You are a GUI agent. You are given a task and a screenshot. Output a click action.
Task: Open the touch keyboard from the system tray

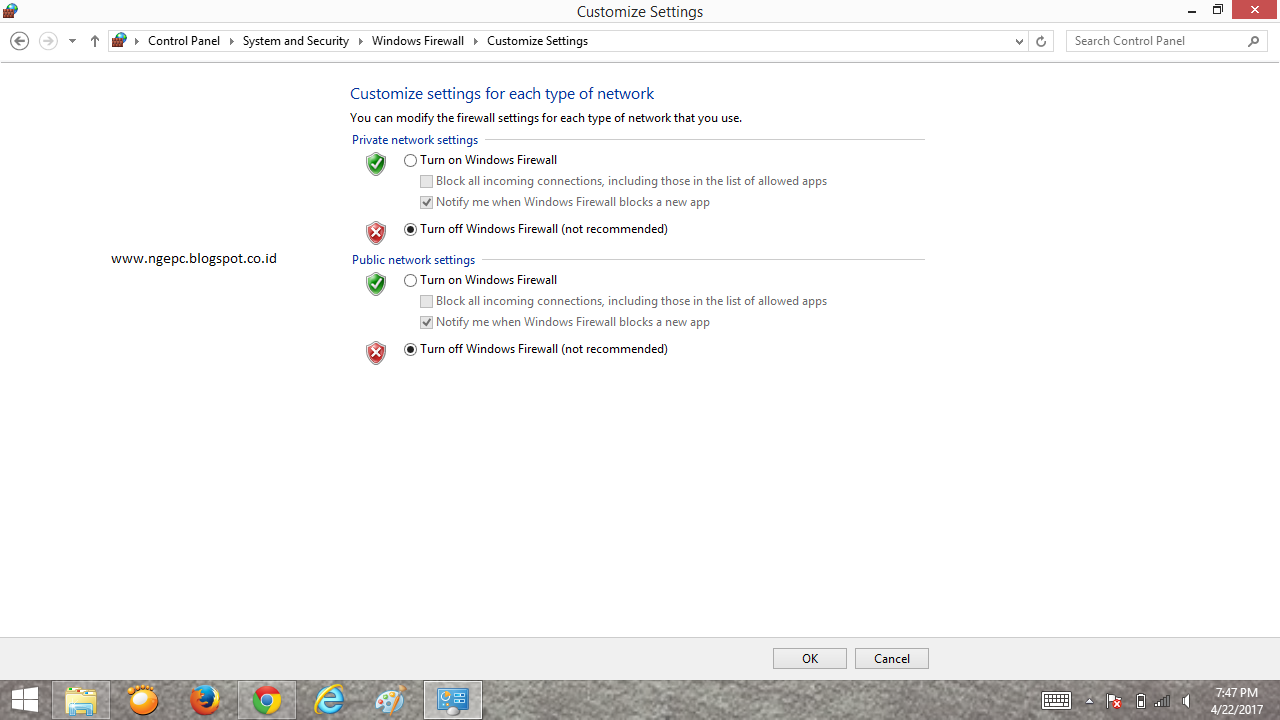point(1056,700)
